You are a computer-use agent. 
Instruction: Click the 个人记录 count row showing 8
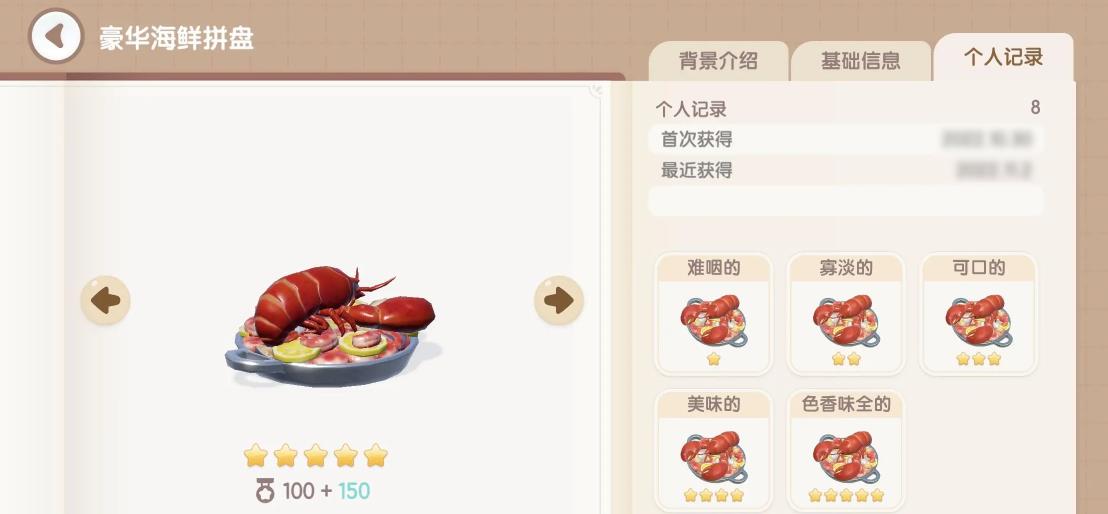846,109
